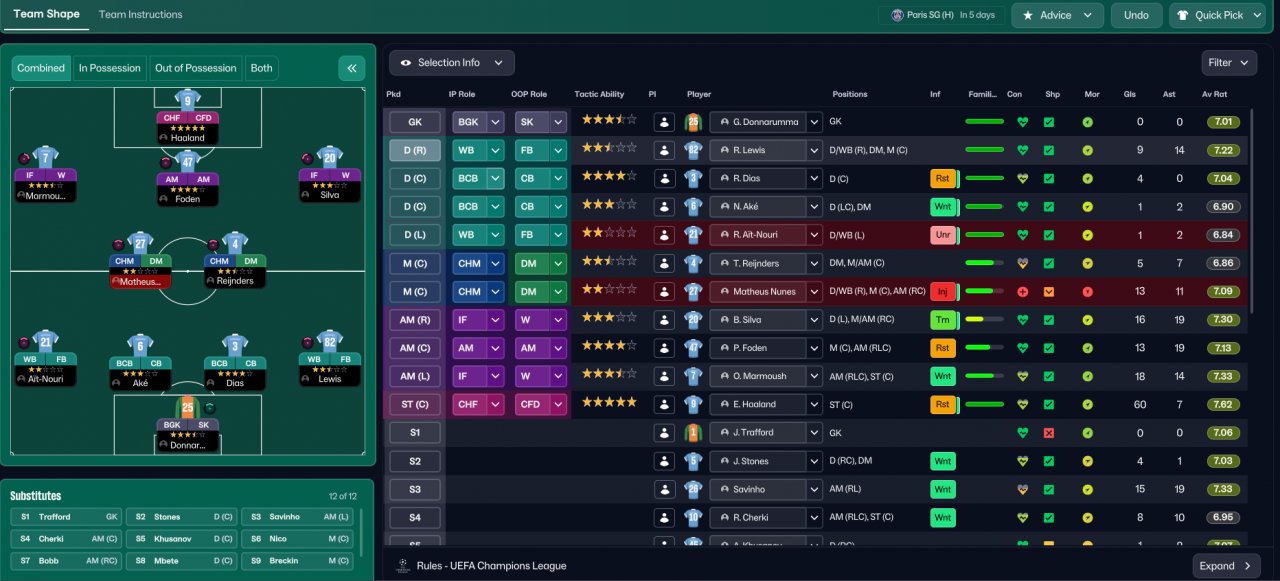Toggle sharpness checkbox for R. Cherki

pyautogui.click(x=1048, y=518)
